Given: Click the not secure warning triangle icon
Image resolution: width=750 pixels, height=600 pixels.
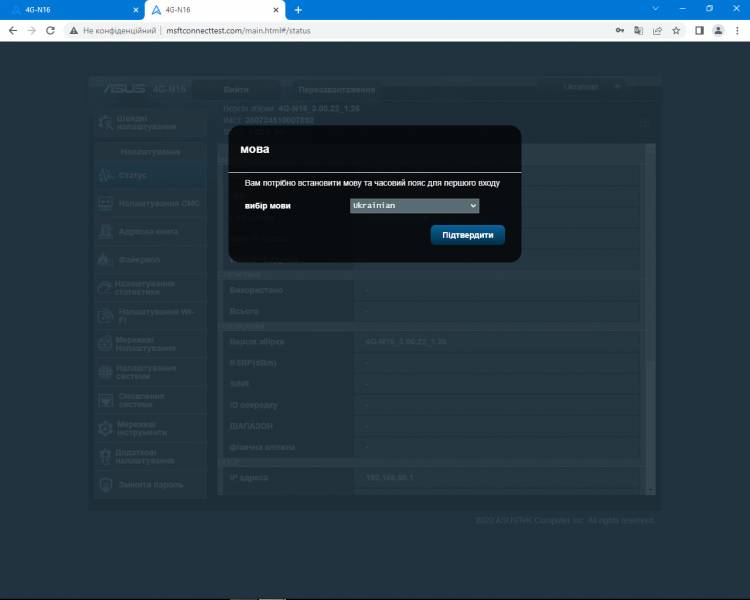Looking at the screenshot, I should [73, 31].
